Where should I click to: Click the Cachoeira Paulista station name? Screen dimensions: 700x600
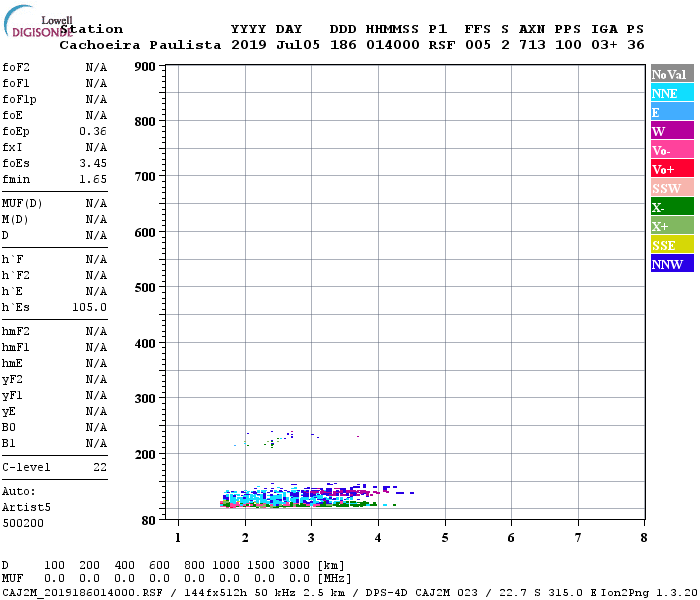[x=140, y=45]
